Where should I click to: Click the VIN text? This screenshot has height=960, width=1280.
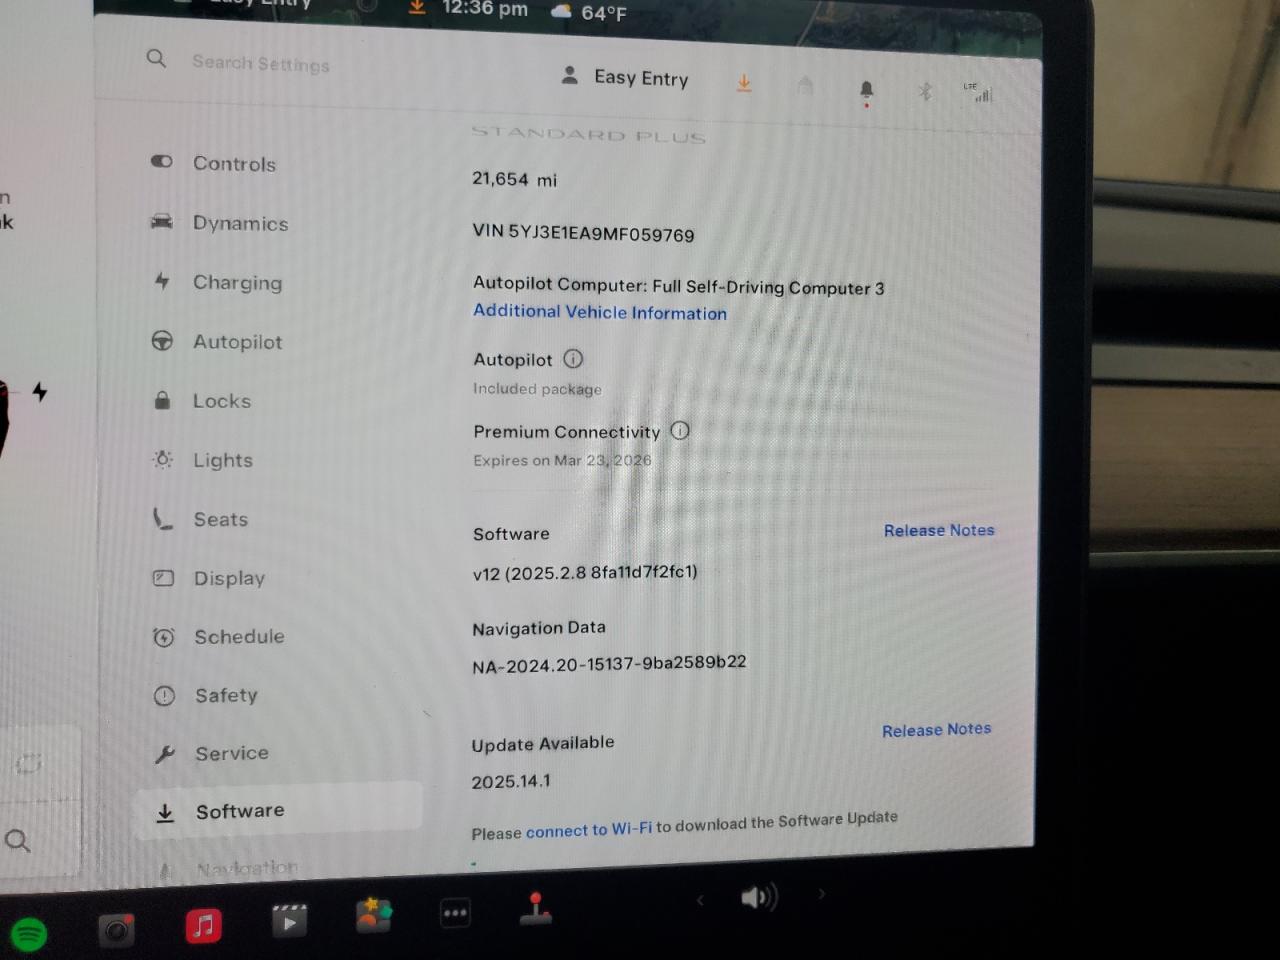click(583, 233)
